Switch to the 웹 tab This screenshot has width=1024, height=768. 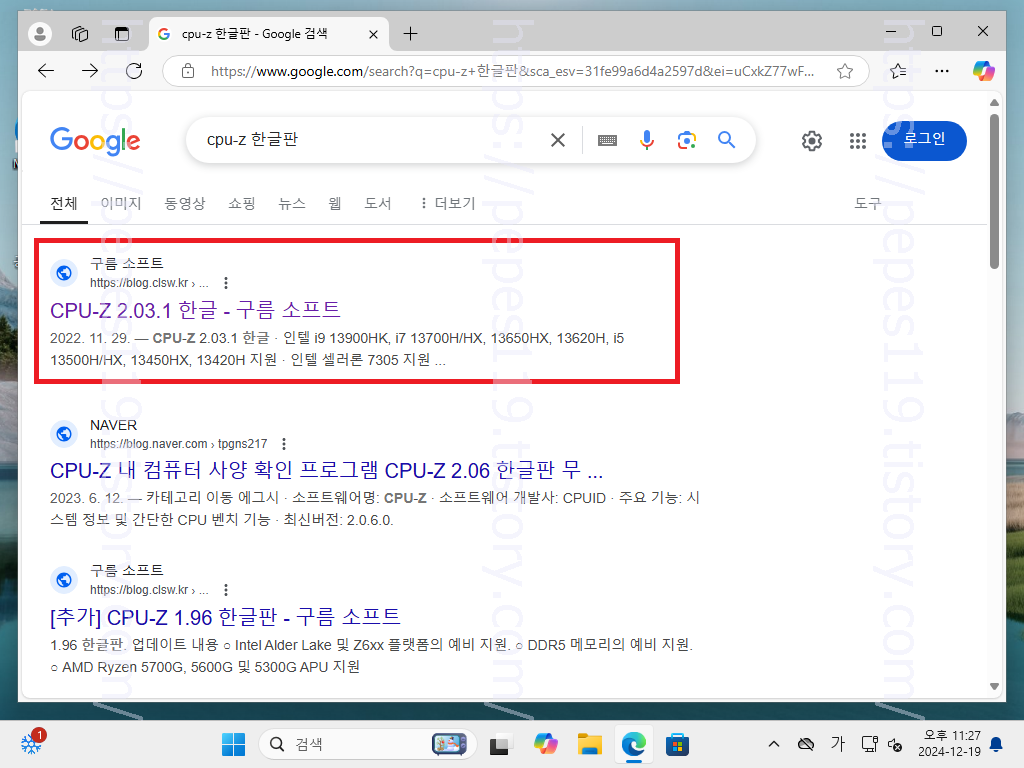334,203
